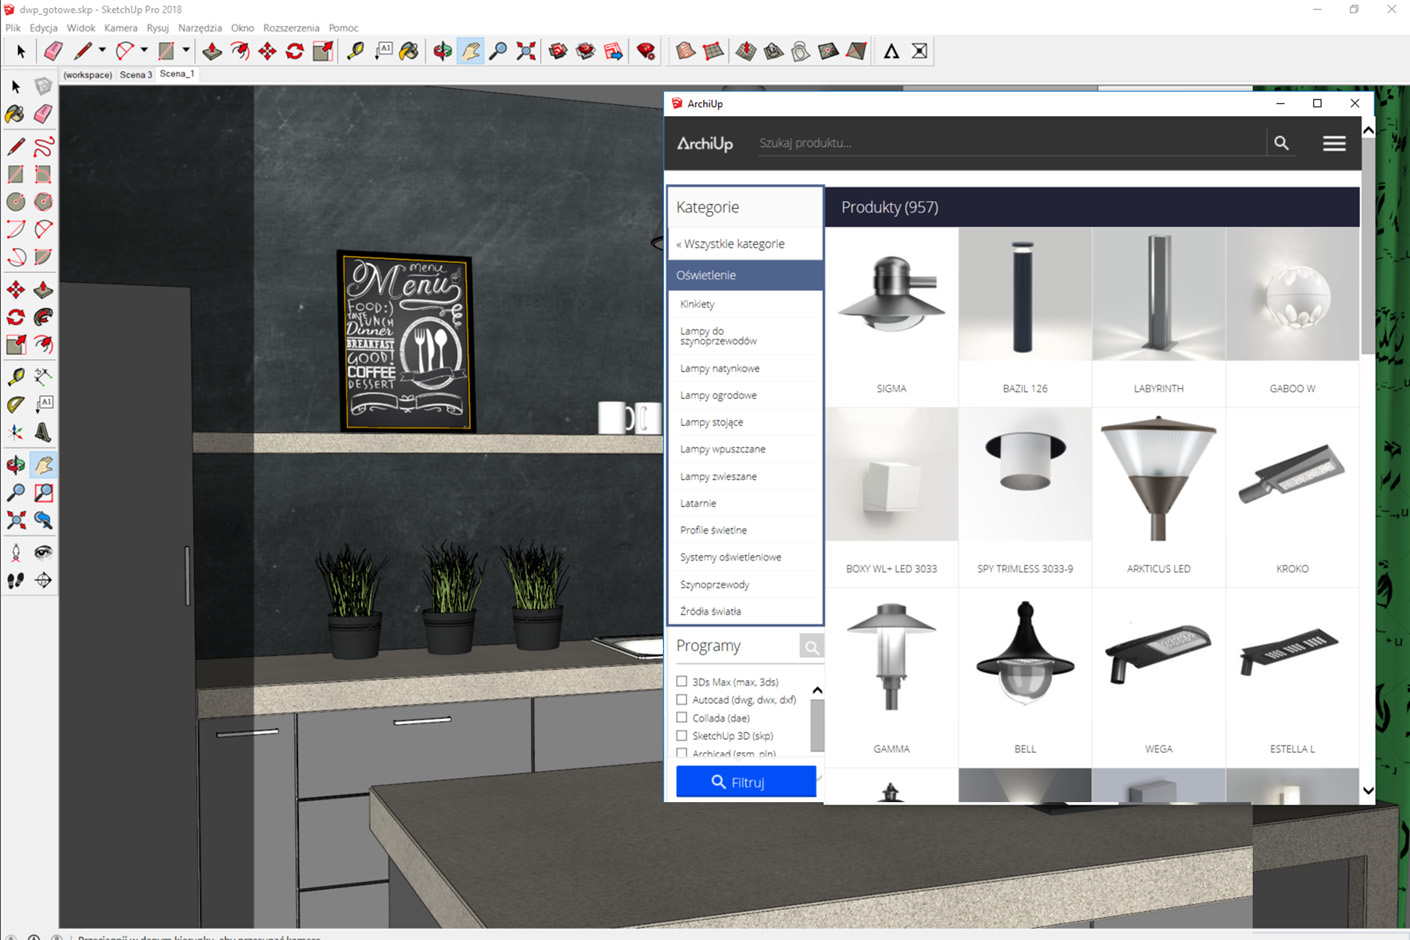
Task: Activate the Orbit tool
Action: [x=15, y=464]
